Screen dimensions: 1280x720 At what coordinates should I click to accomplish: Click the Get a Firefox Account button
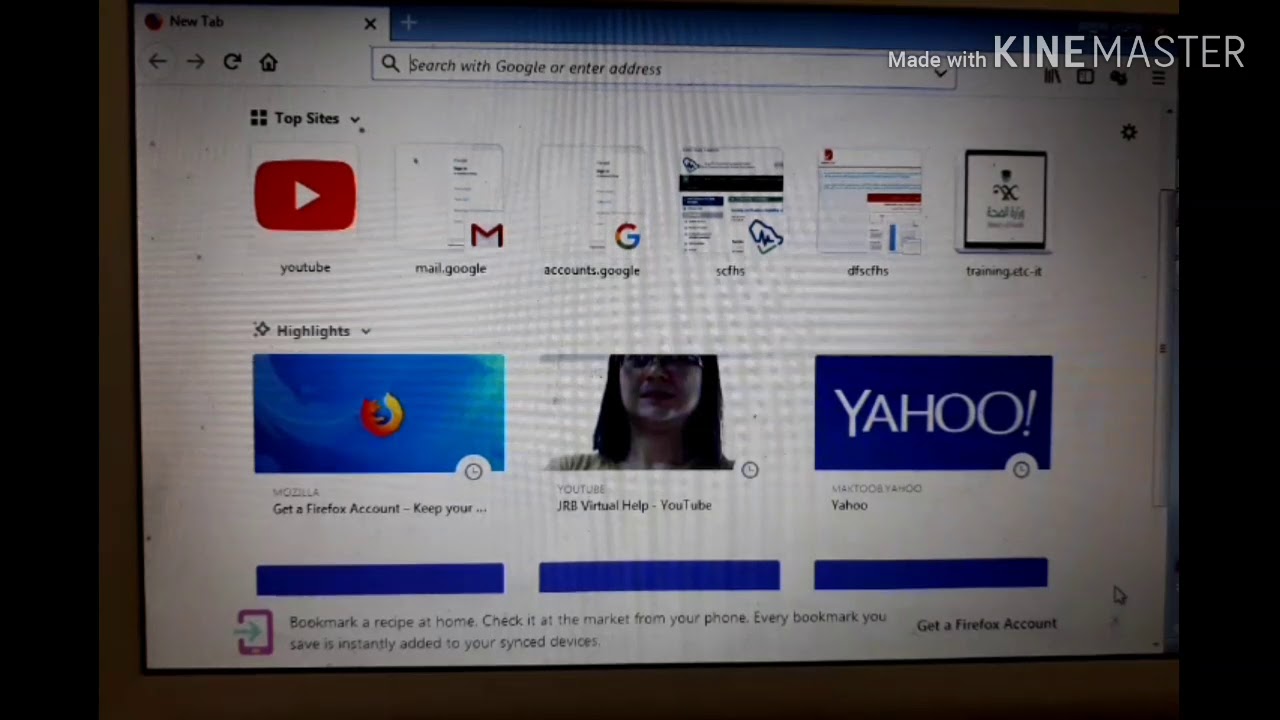(986, 624)
